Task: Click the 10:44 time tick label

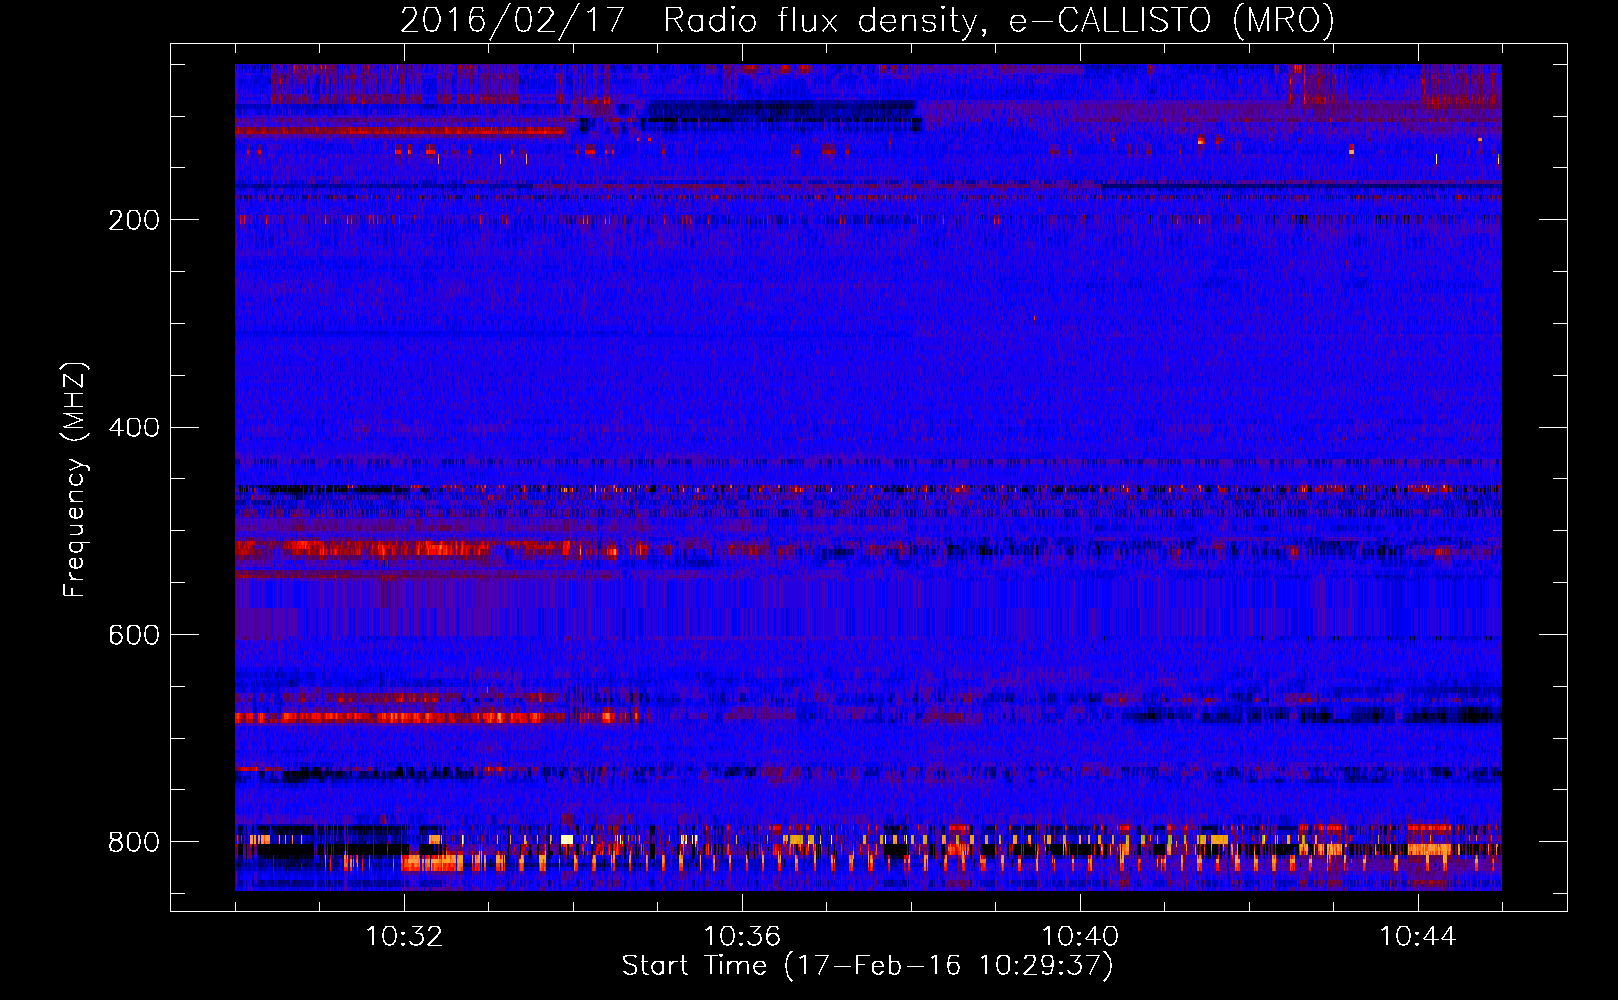Action: click(x=1418, y=937)
